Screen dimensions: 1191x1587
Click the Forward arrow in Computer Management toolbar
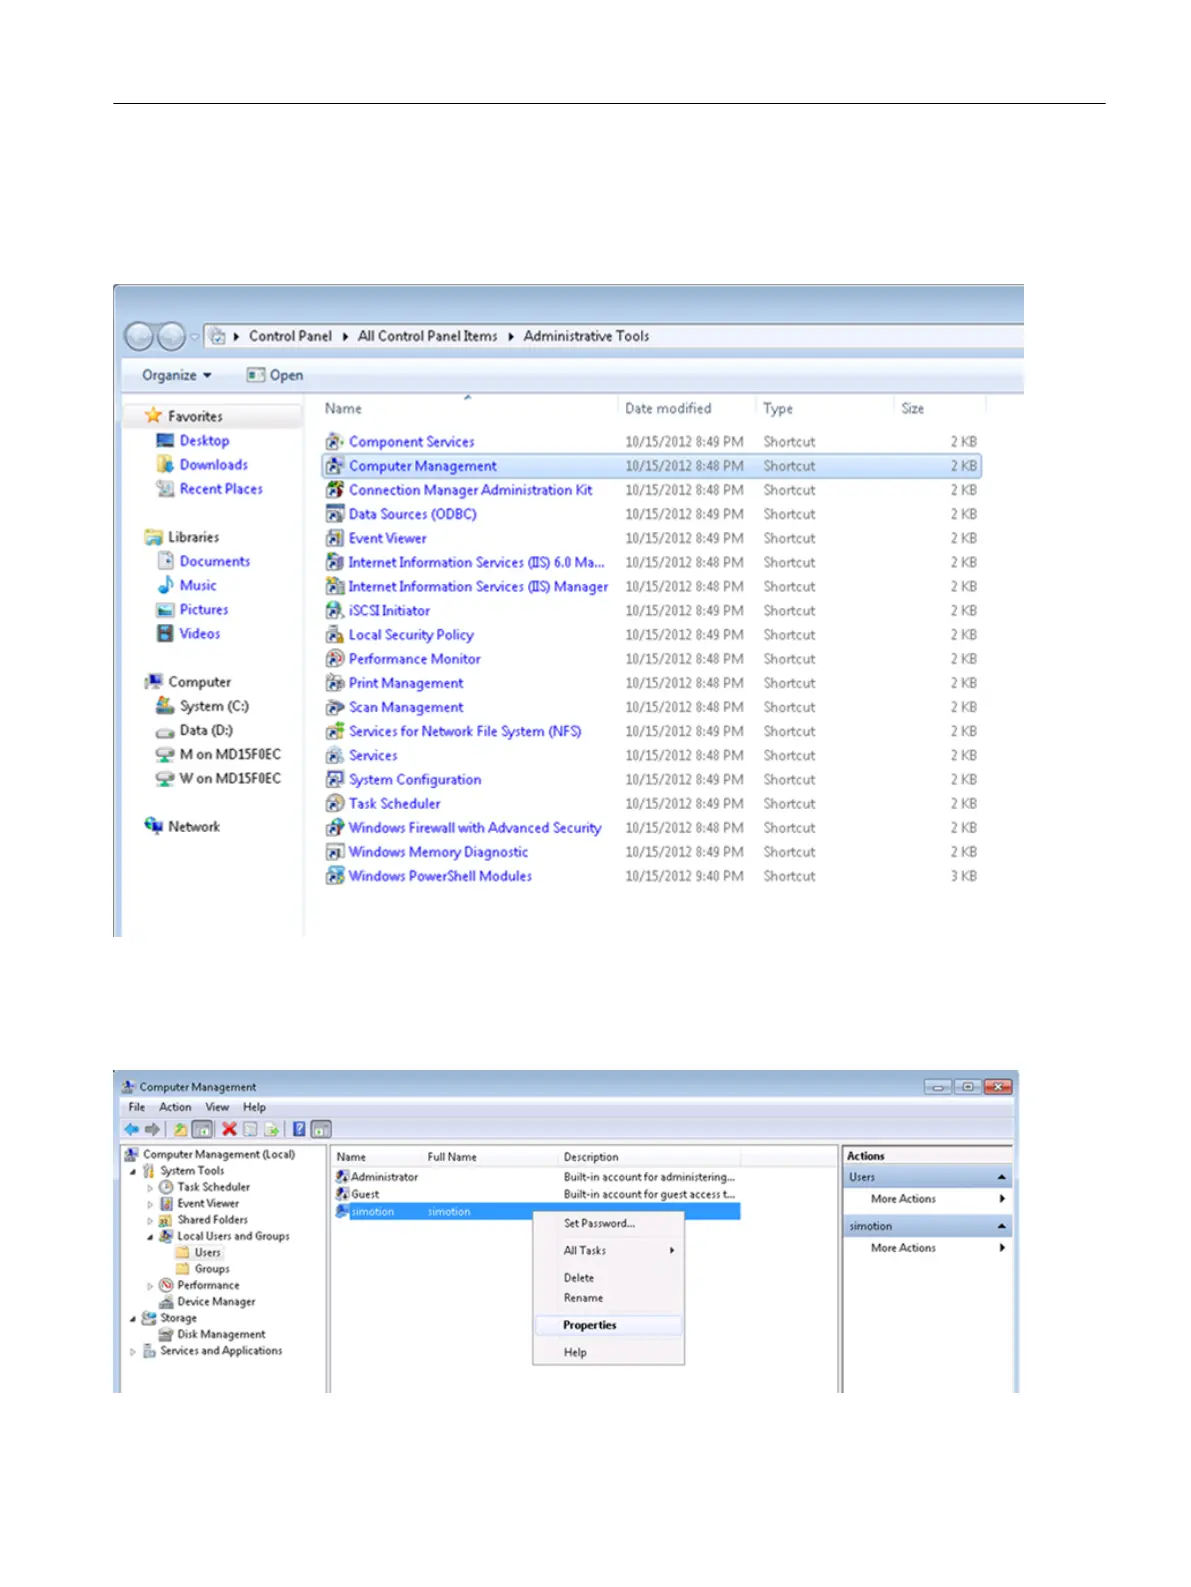[x=152, y=1129]
